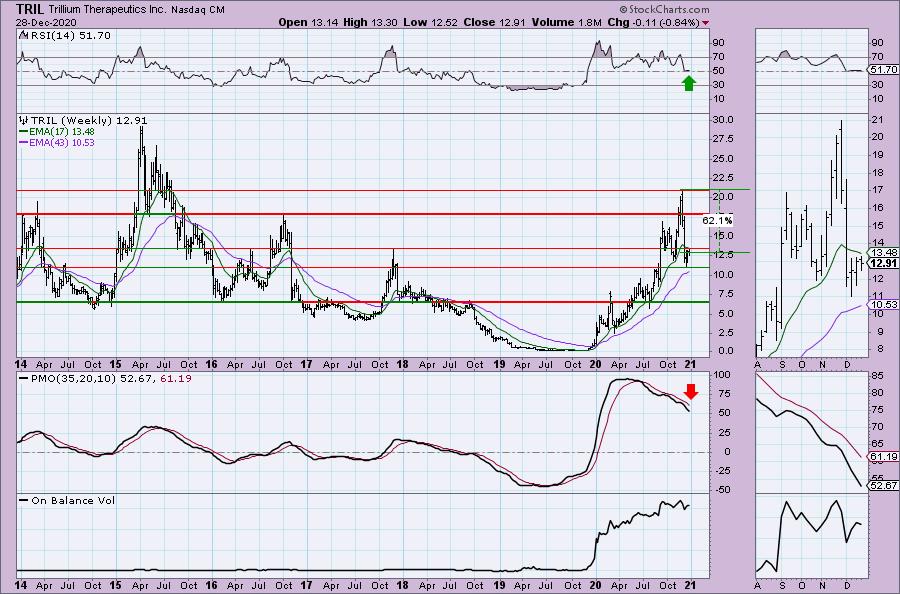
Task: Click the green EMA(17) legend line swatch
Action: (x=24, y=131)
